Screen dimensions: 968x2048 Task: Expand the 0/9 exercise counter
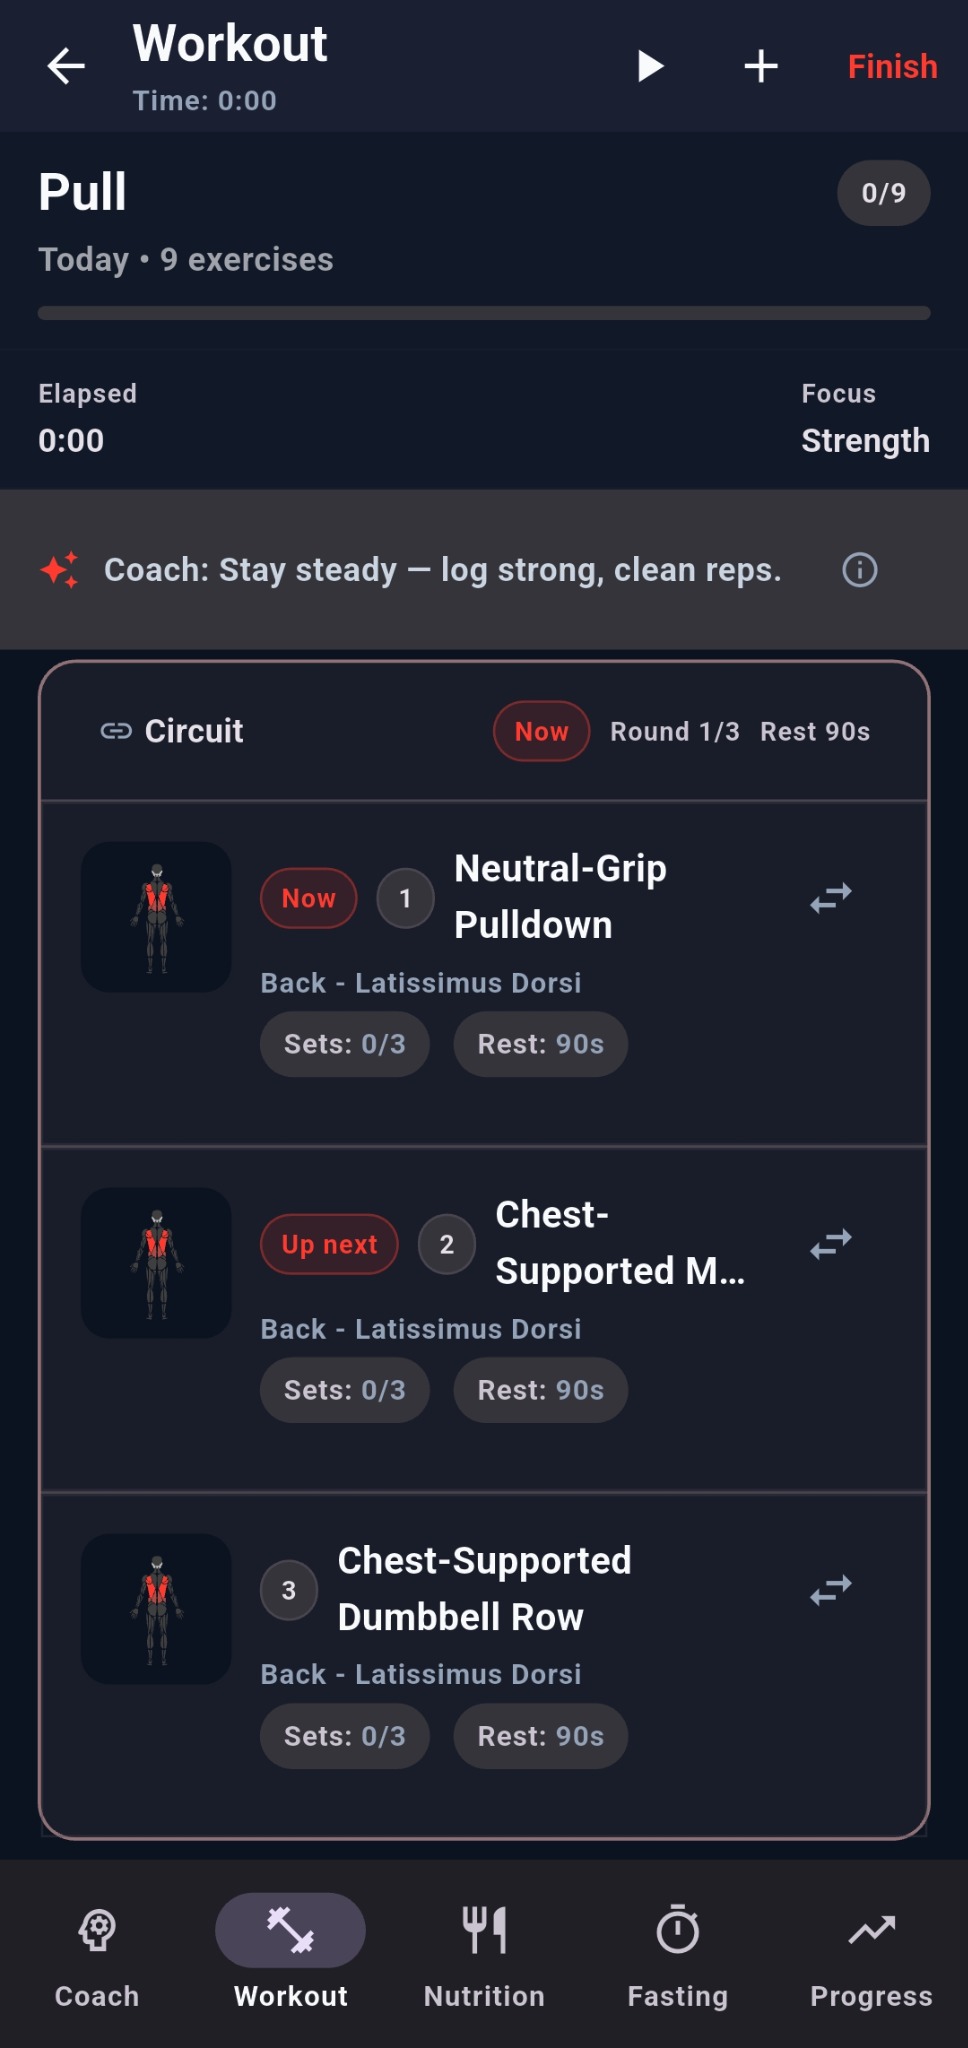883,193
